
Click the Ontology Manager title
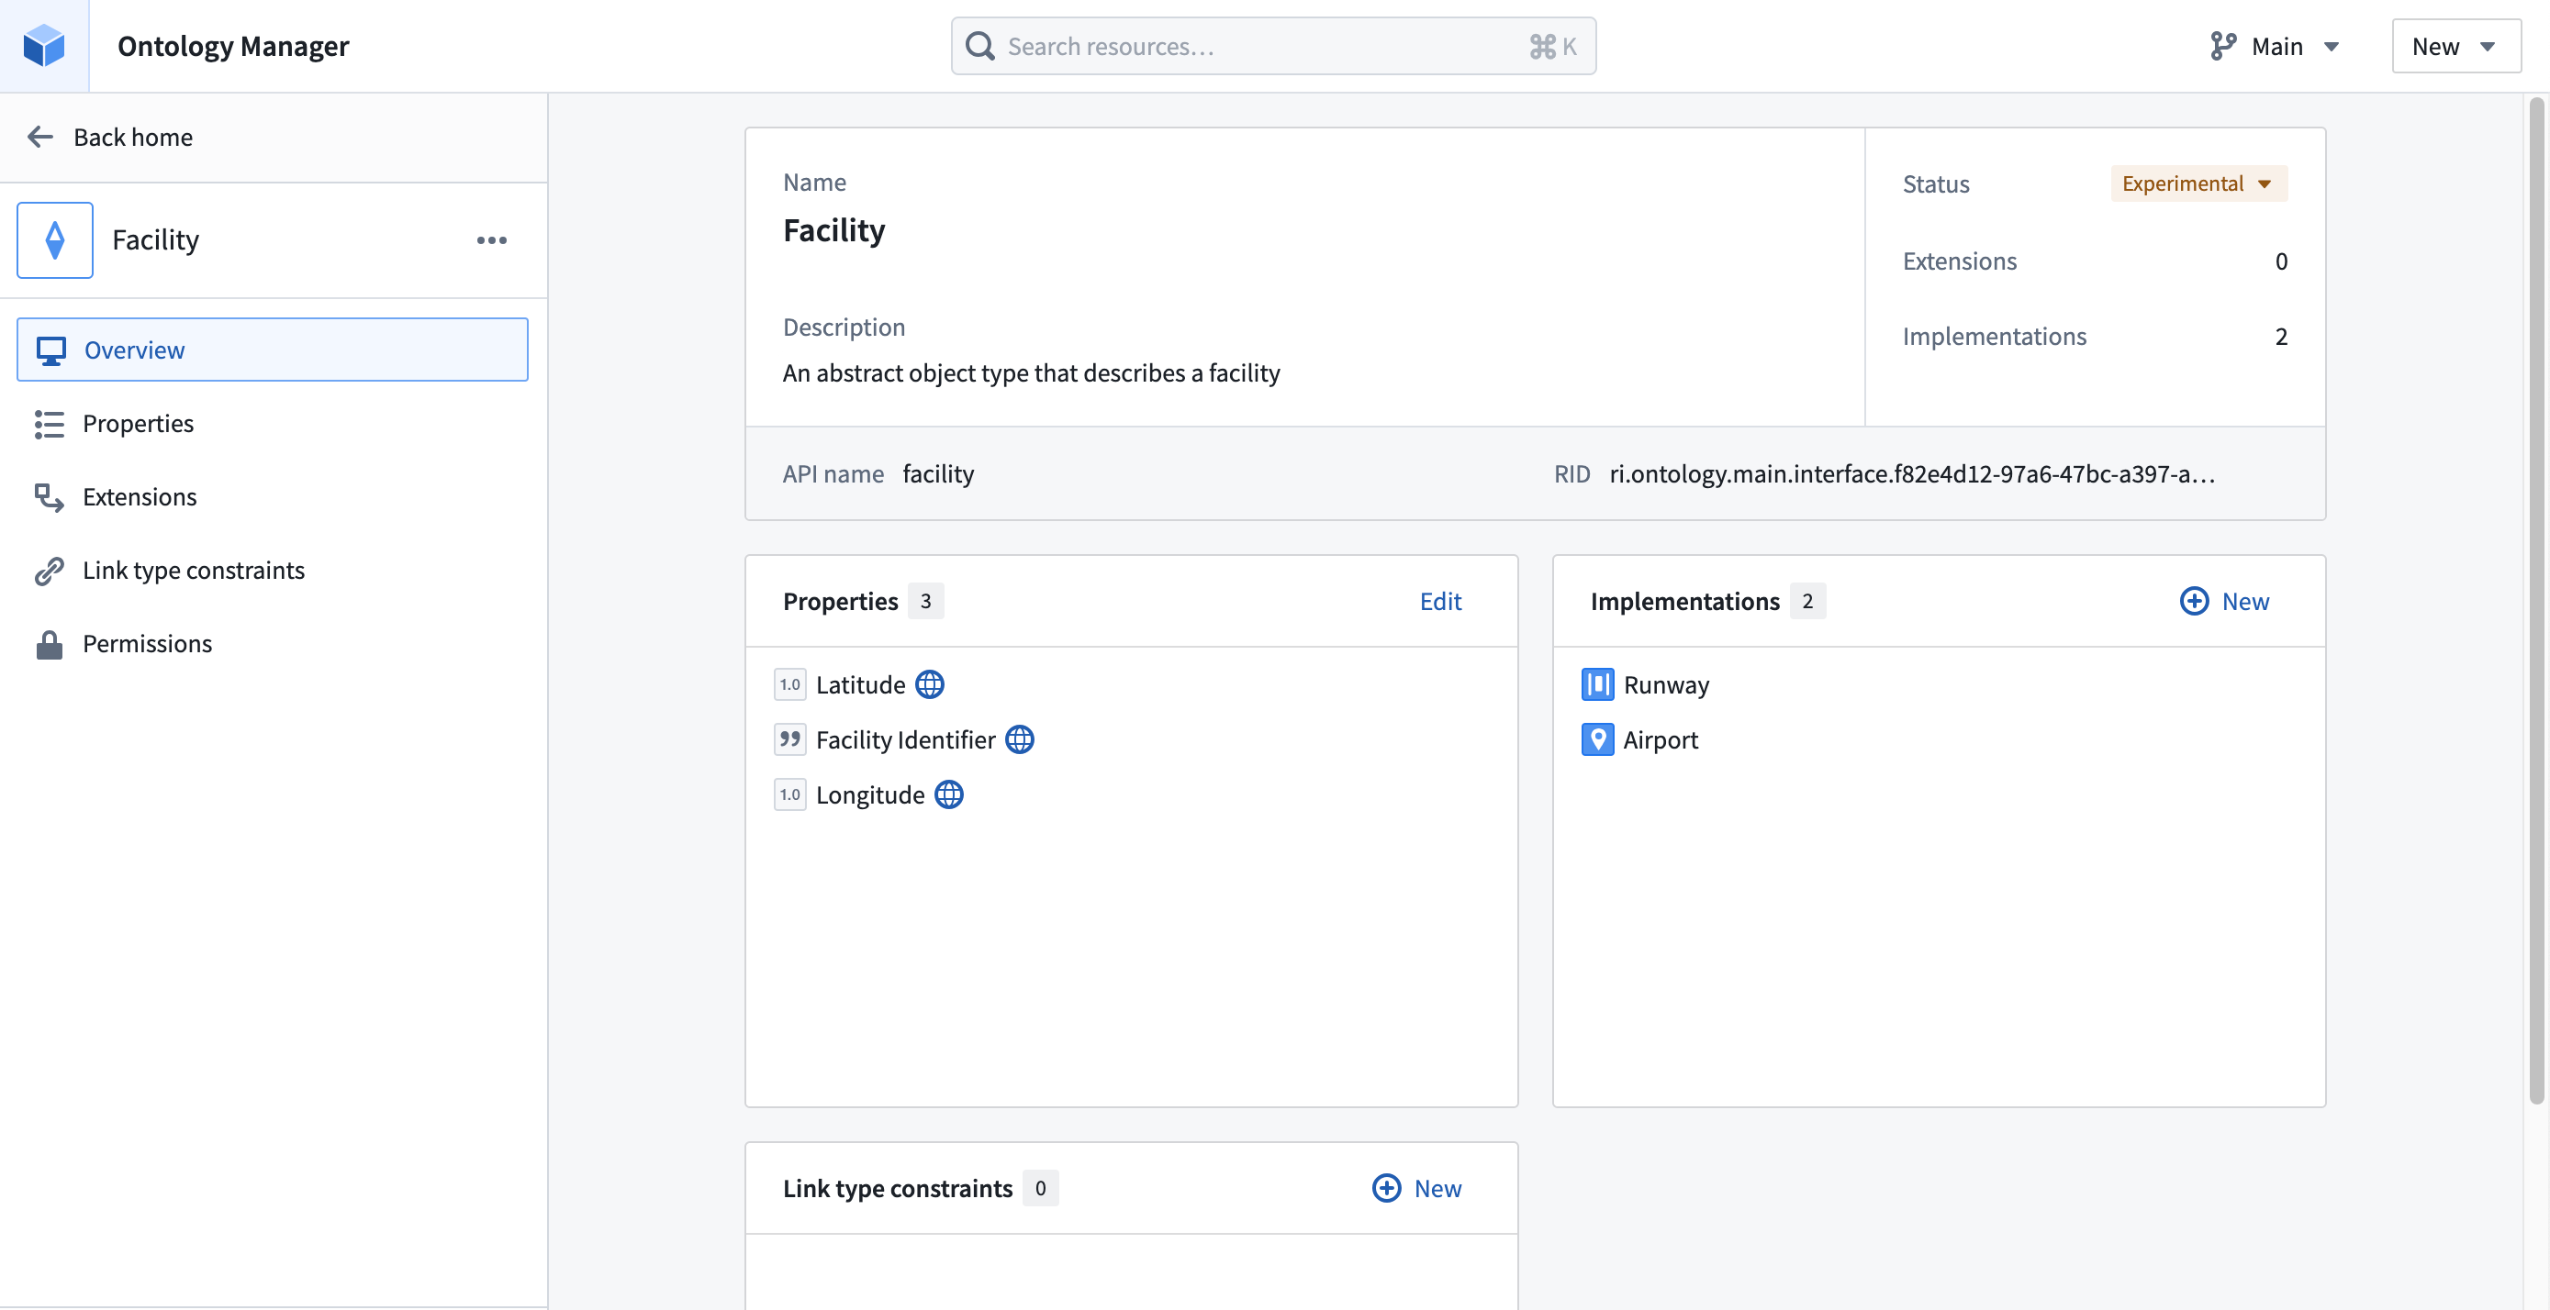(x=233, y=46)
